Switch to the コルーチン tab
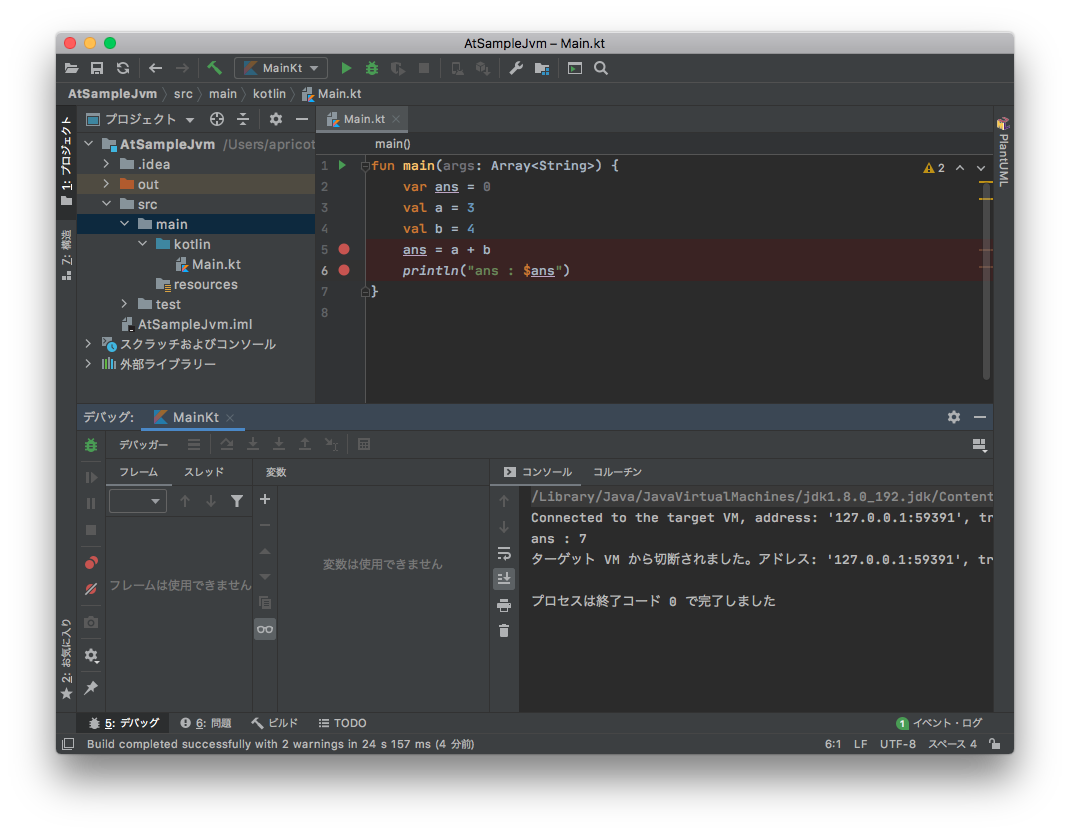This screenshot has height=834, width=1070. pos(617,472)
